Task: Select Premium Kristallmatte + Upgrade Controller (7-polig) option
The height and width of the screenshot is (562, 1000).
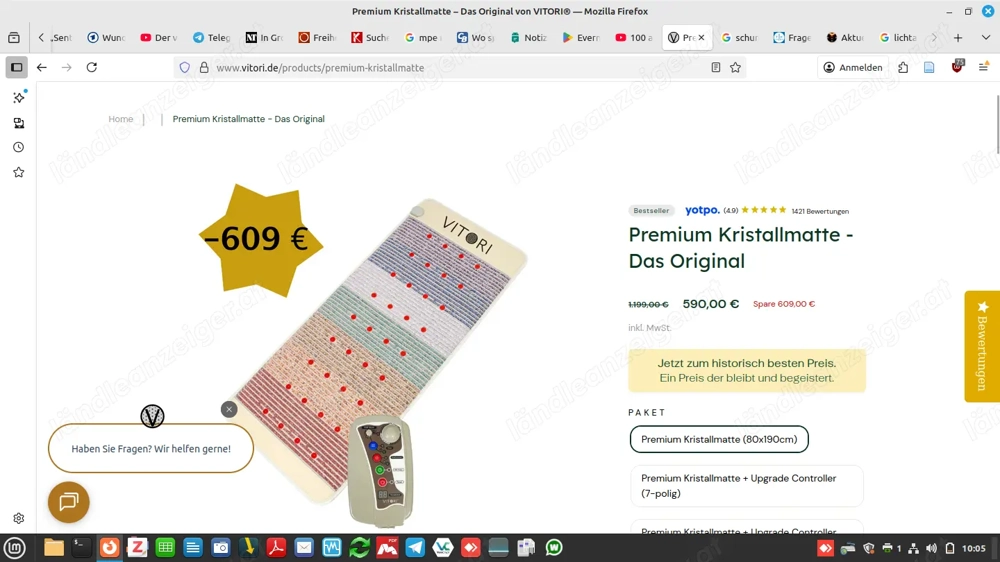Action: click(746, 485)
